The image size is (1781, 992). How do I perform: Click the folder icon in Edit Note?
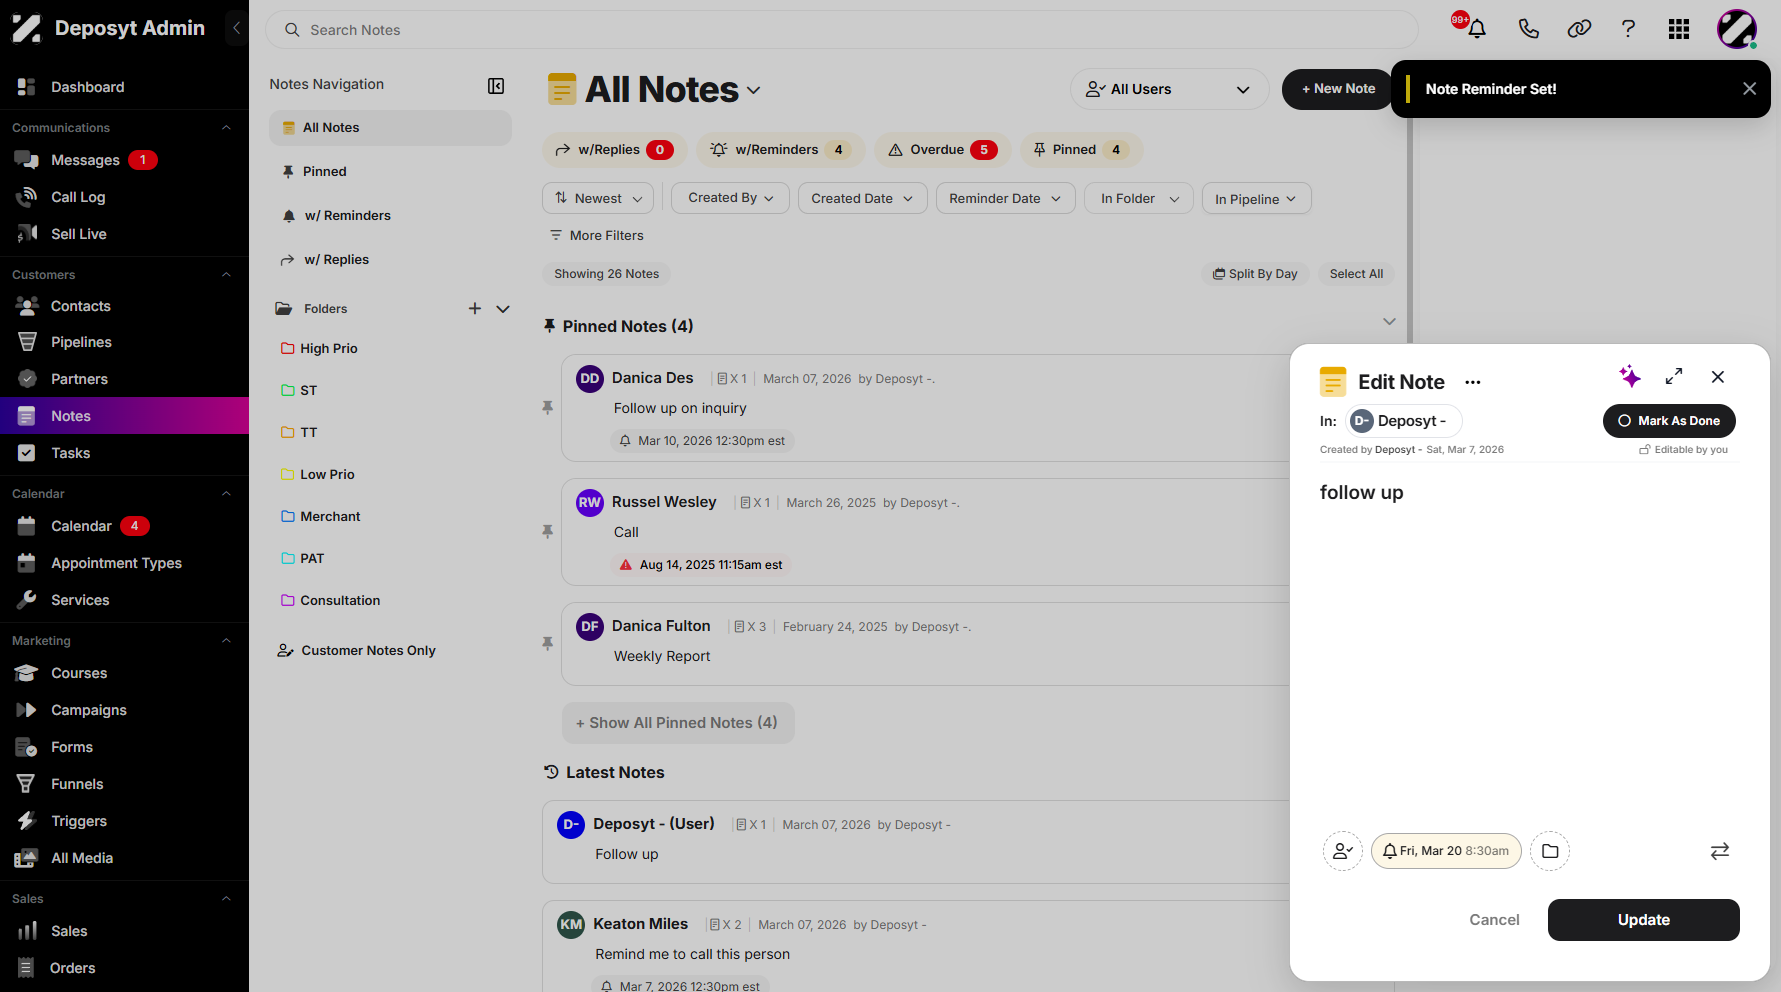tap(1550, 851)
